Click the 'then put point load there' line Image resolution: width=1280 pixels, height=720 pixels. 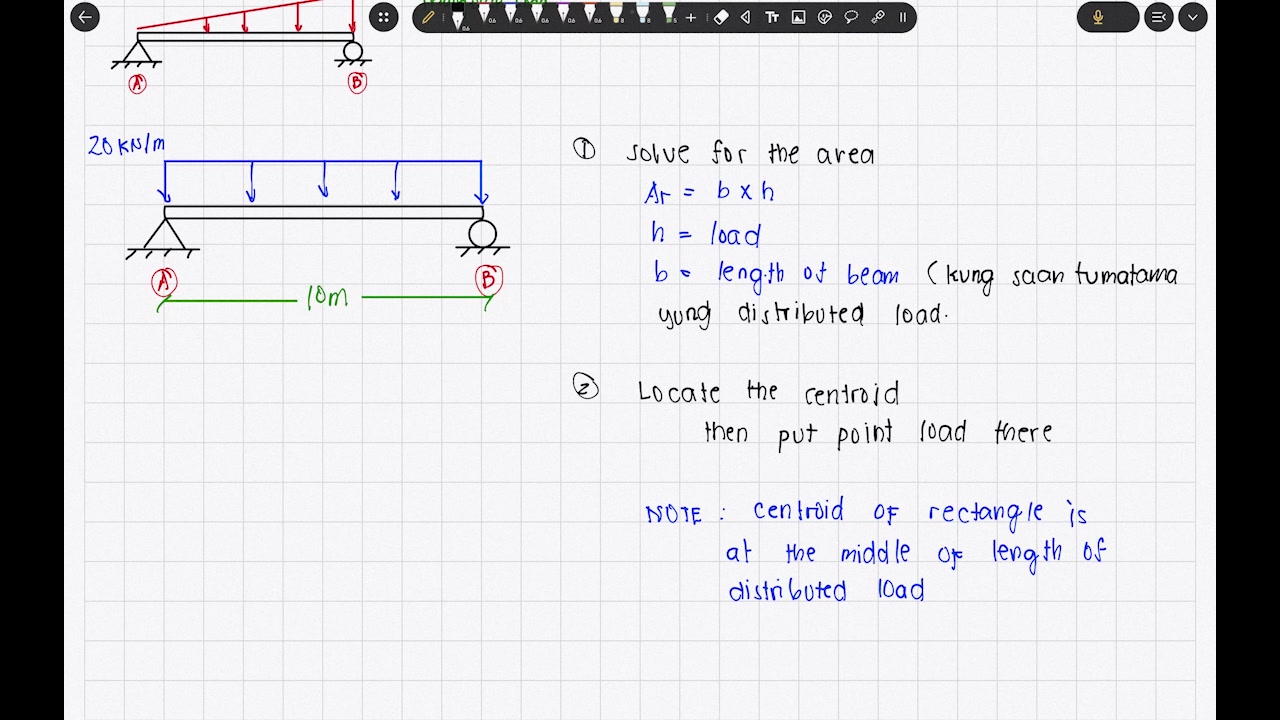pos(878,433)
